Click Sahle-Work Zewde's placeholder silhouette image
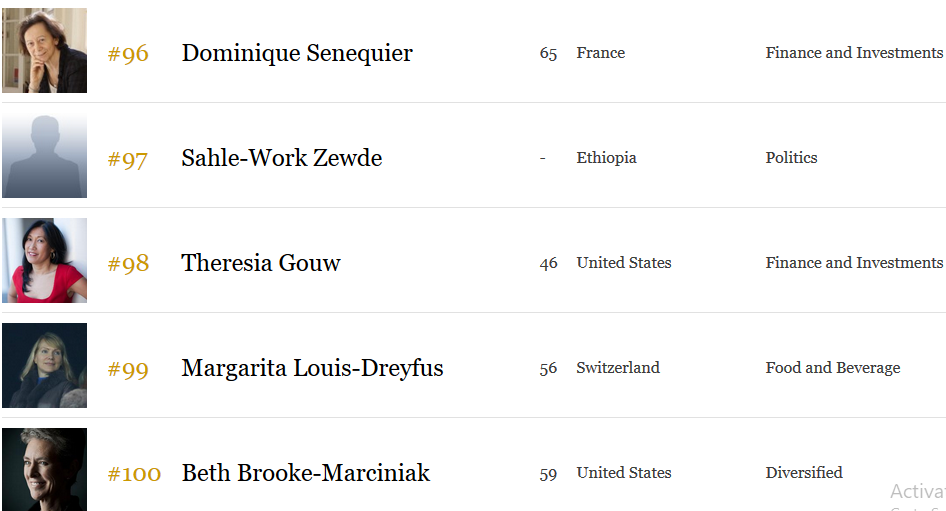946x511 pixels. [x=45, y=156]
